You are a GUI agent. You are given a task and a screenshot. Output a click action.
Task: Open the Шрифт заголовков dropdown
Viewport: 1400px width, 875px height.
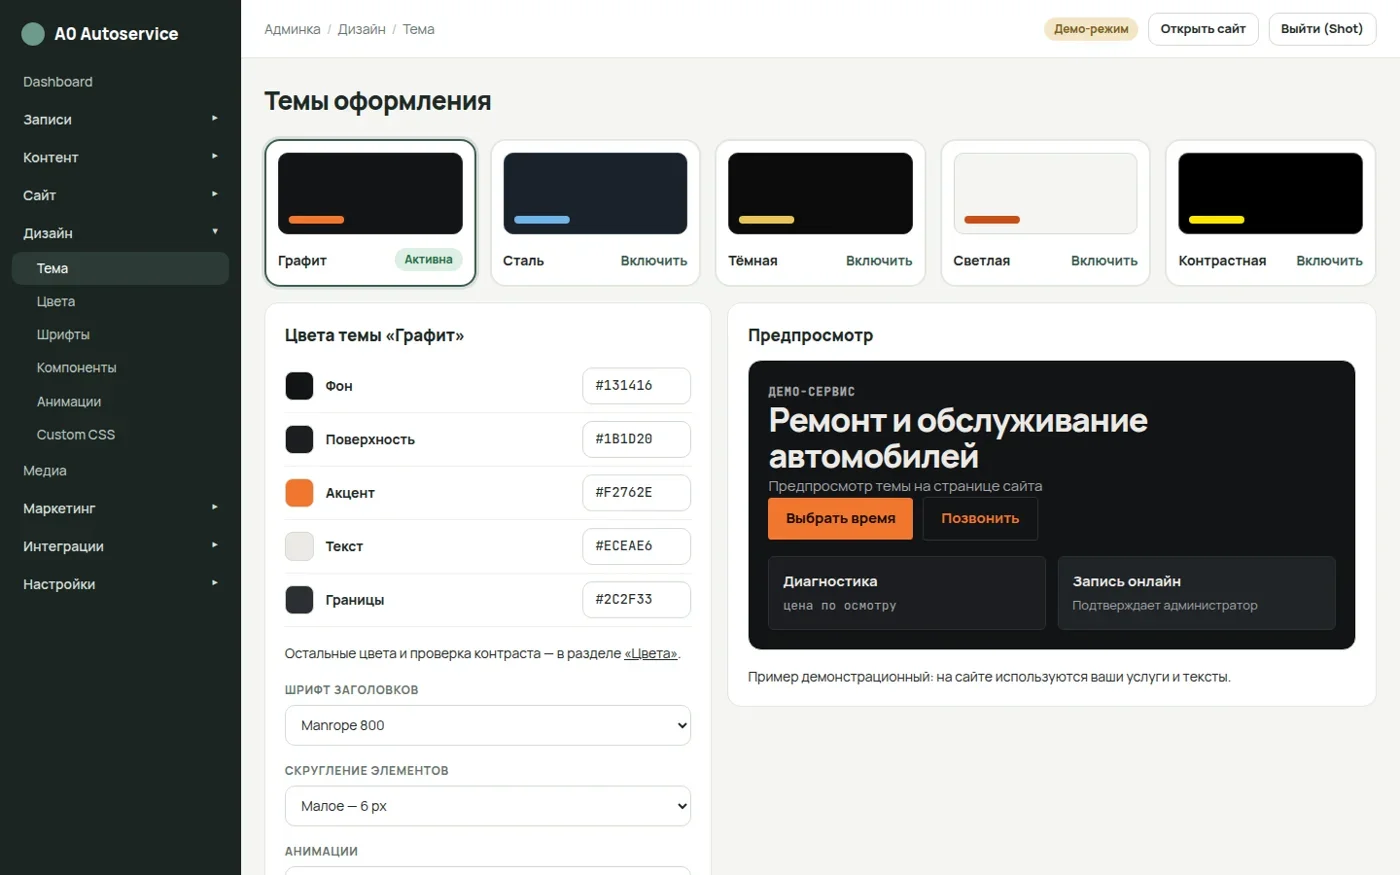point(488,726)
